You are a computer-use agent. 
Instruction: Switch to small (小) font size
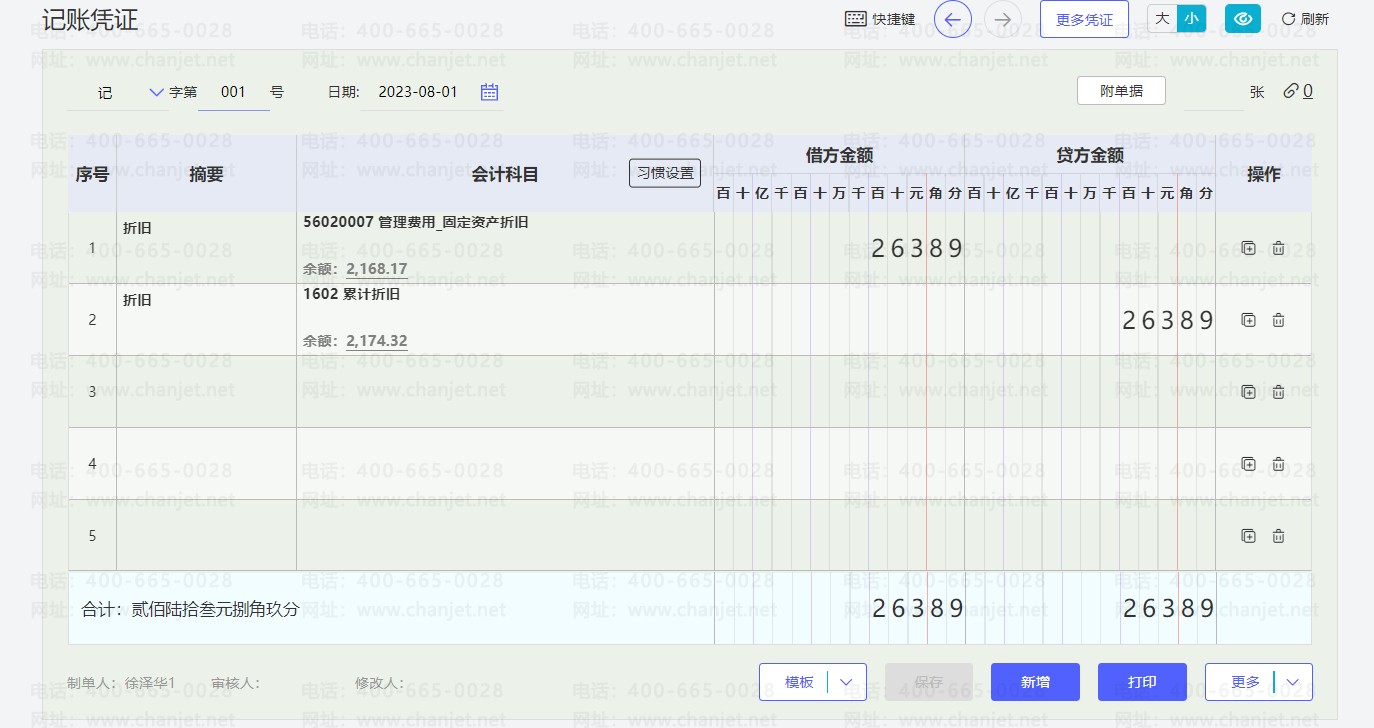coord(1191,19)
